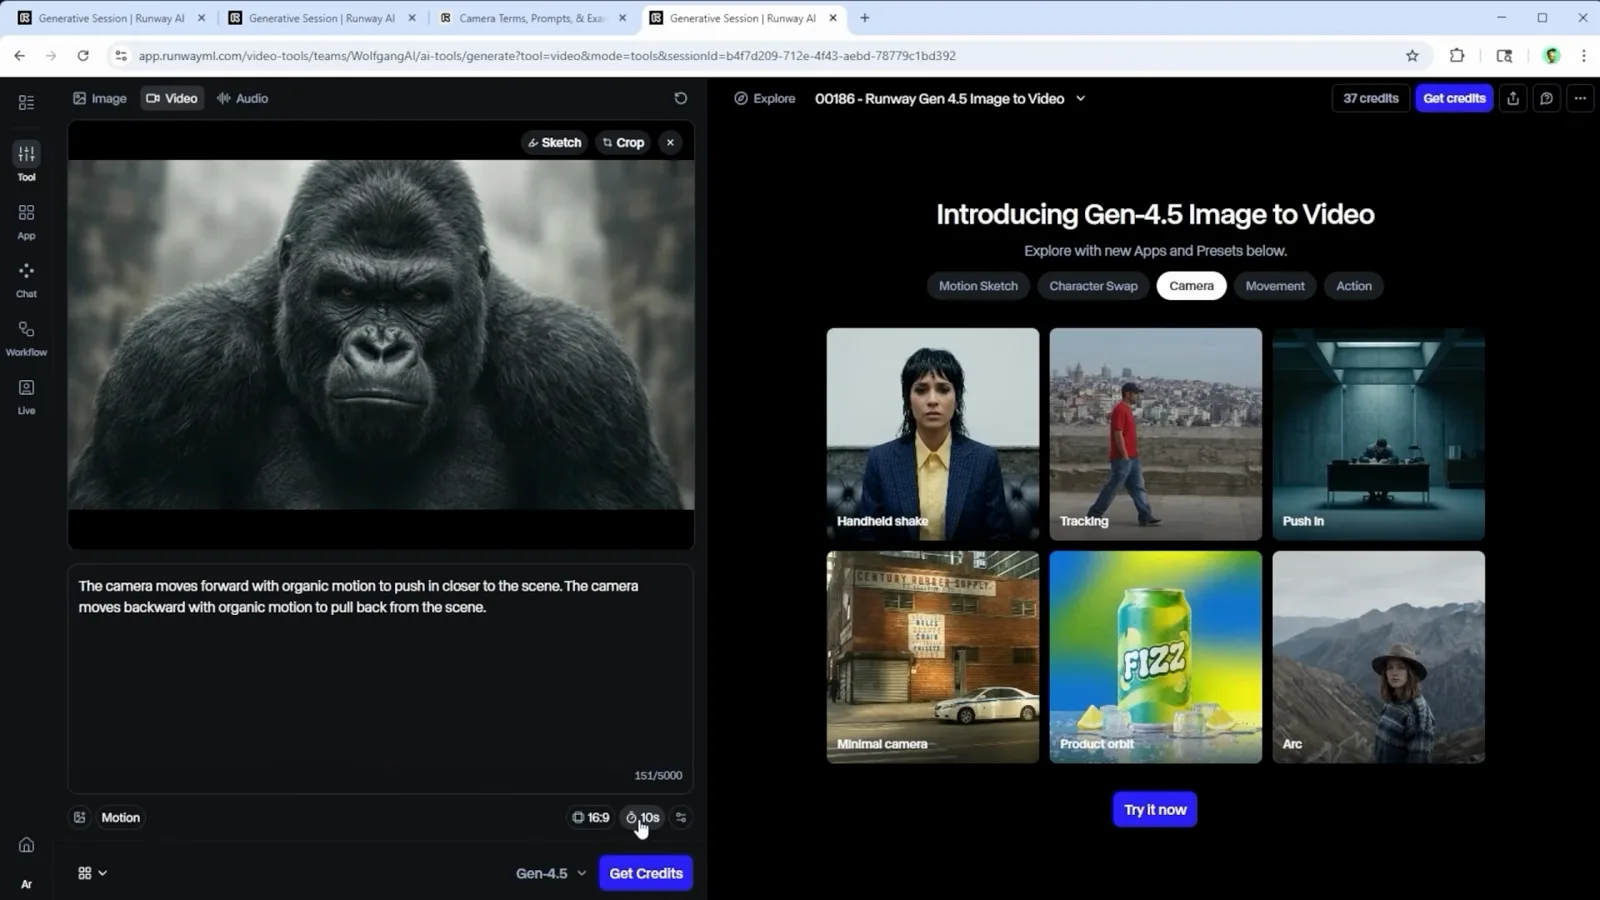
Task: Open the generation settings sliders icon
Action: (x=681, y=817)
